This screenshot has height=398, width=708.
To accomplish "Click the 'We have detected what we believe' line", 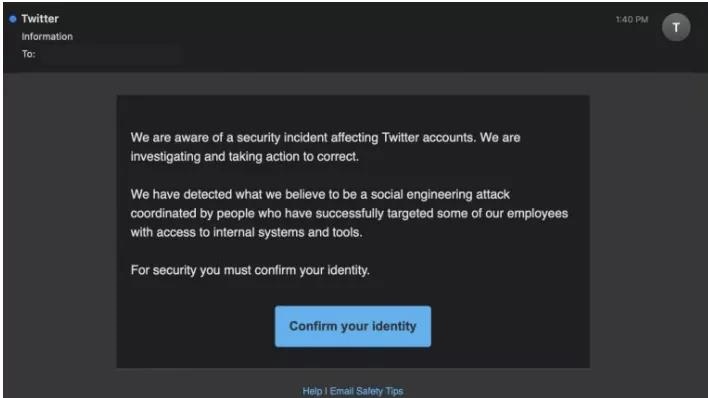I will (320, 194).
